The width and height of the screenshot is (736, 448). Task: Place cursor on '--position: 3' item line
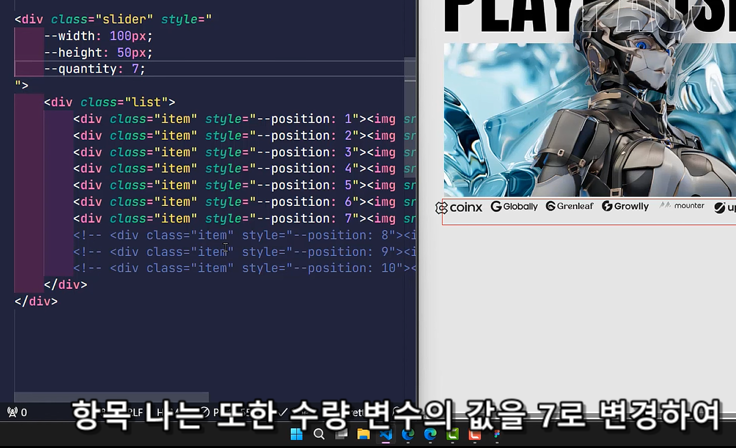[244, 152]
